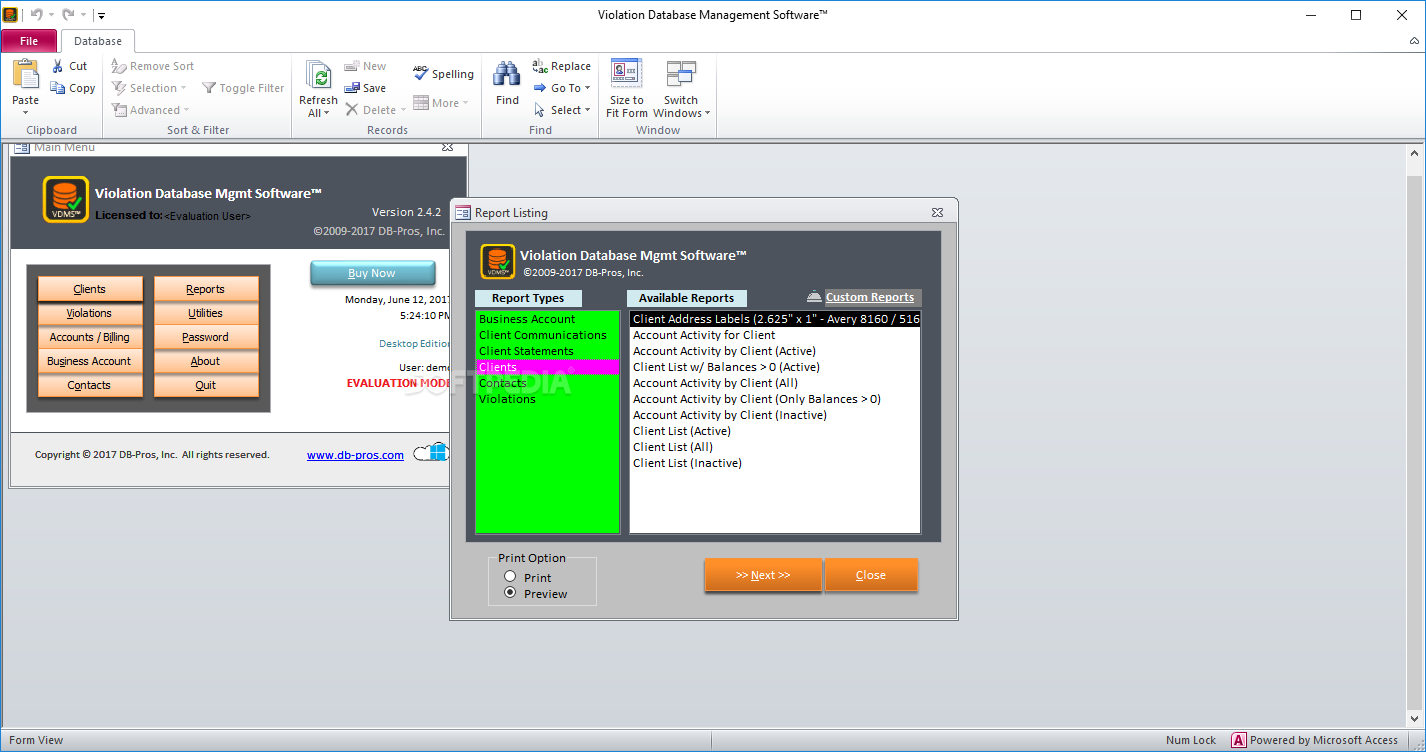Click the service bell Custom Reports icon
Viewport: 1426px width, 752px height.
pyautogui.click(x=814, y=296)
